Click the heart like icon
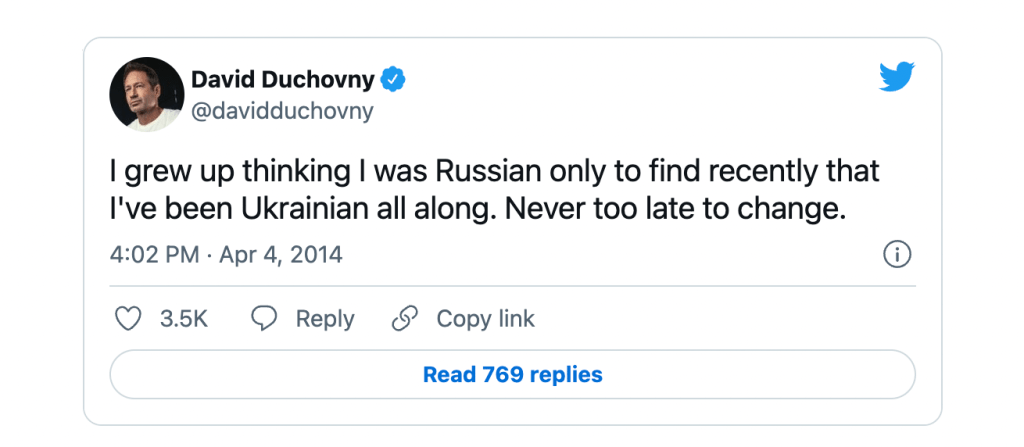This screenshot has height=447, width=1024. click(x=127, y=319)
